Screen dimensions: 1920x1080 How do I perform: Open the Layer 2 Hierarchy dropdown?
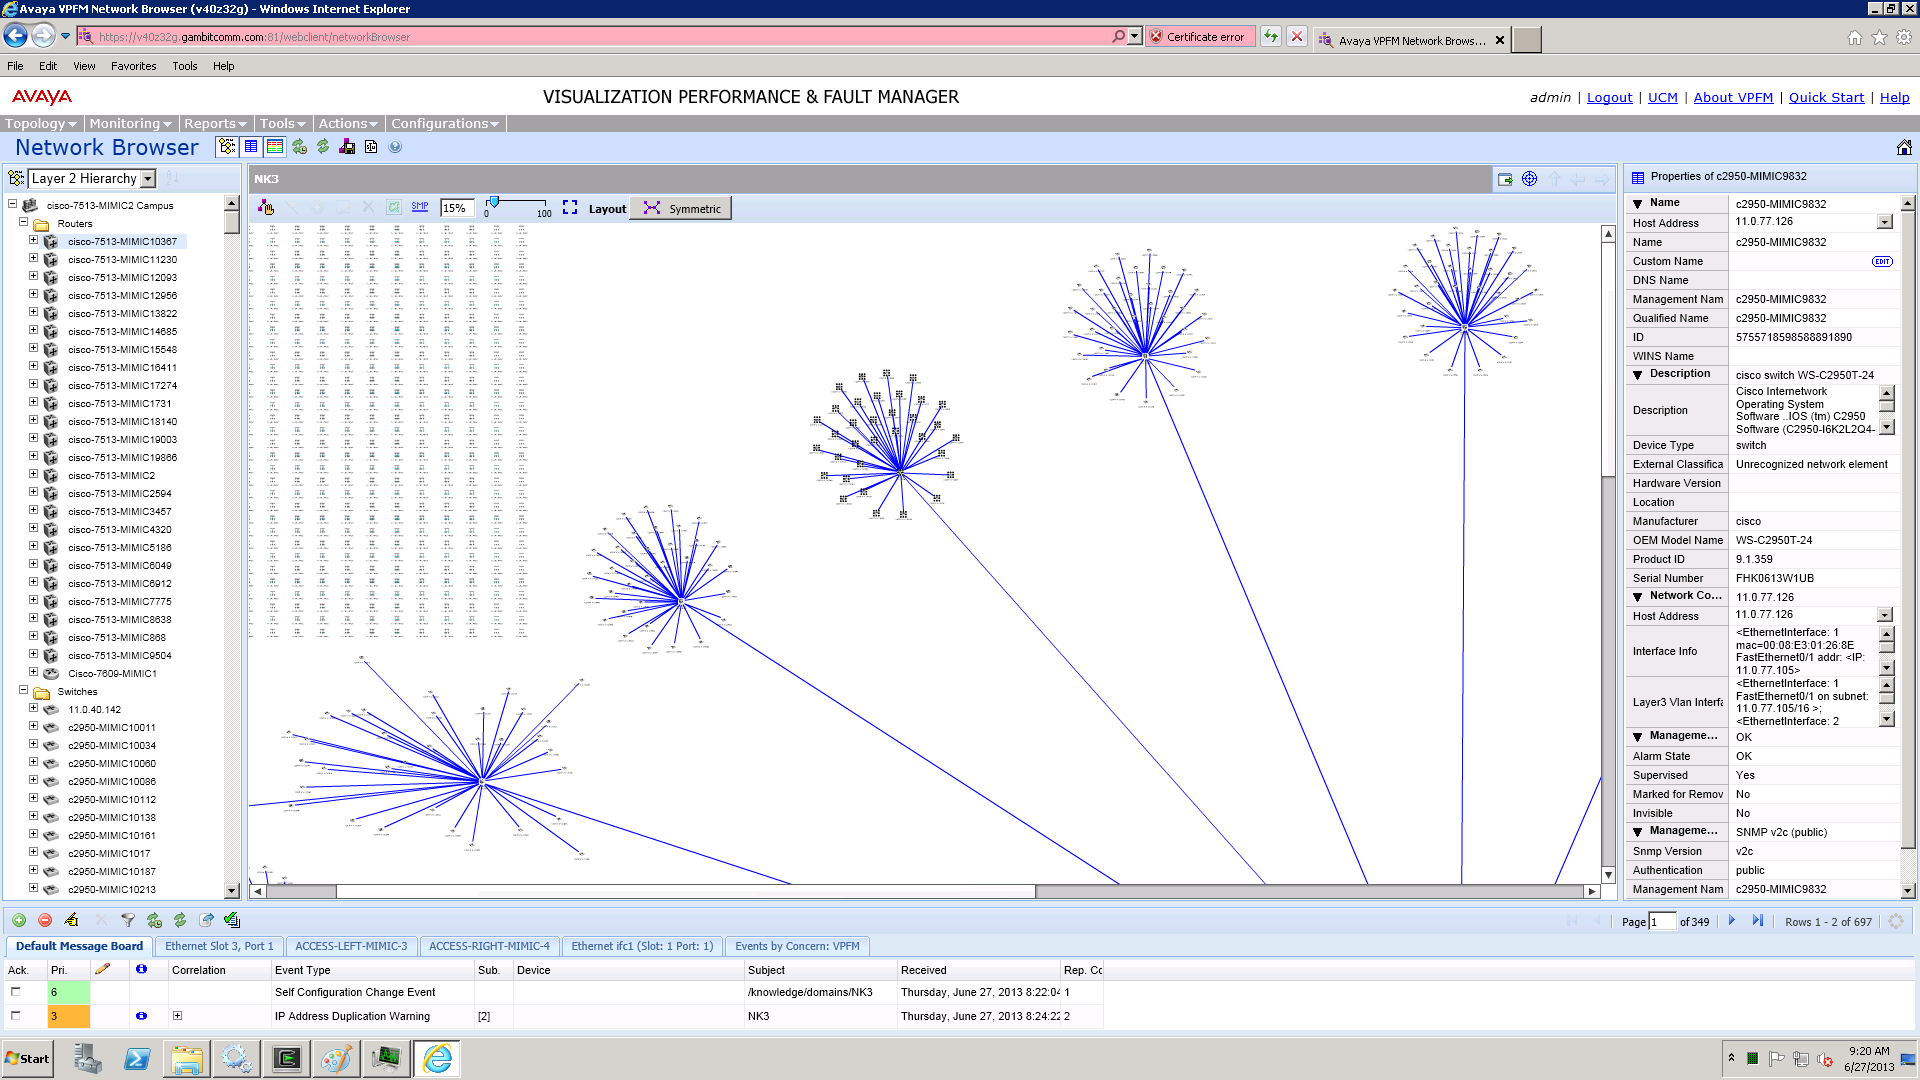point(148,179)
